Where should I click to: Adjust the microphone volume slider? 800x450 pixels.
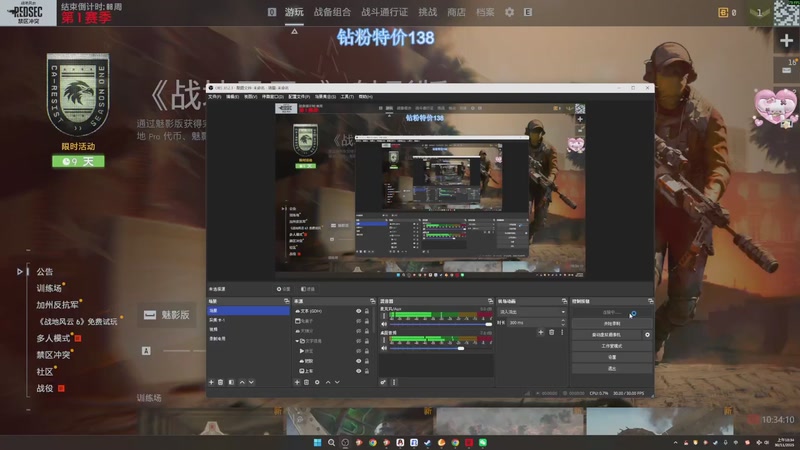[441, 324]
